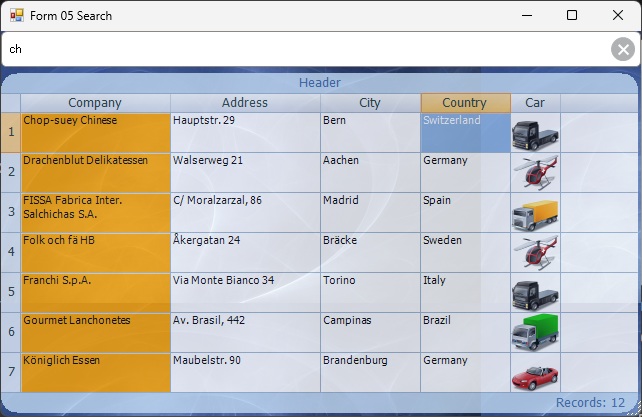Maximize the Form 05 Search window
Image resolution: width=642 pixels, height=417 pixels.
coord(572,16)
